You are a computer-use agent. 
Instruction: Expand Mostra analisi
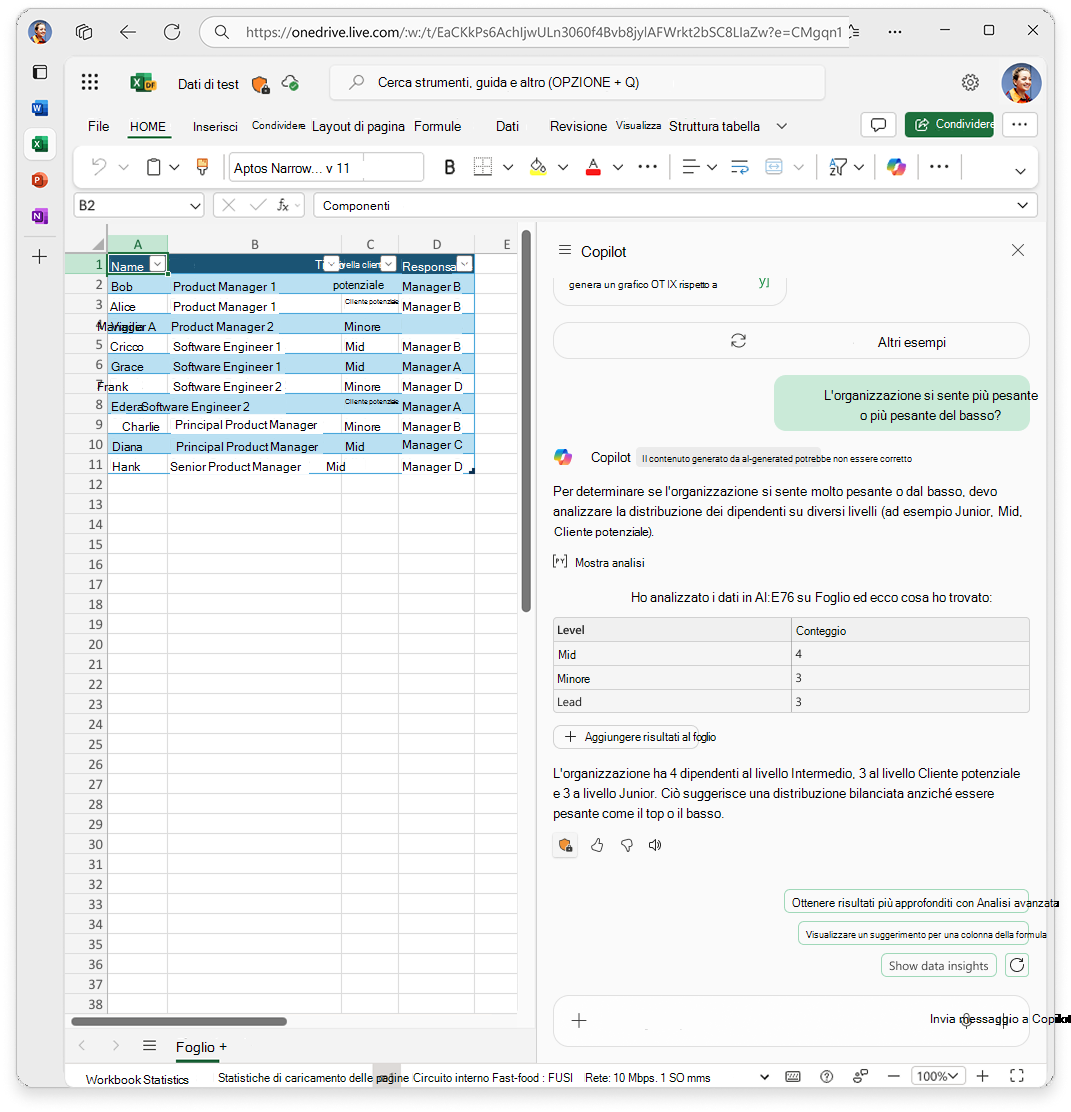(600, 562)
